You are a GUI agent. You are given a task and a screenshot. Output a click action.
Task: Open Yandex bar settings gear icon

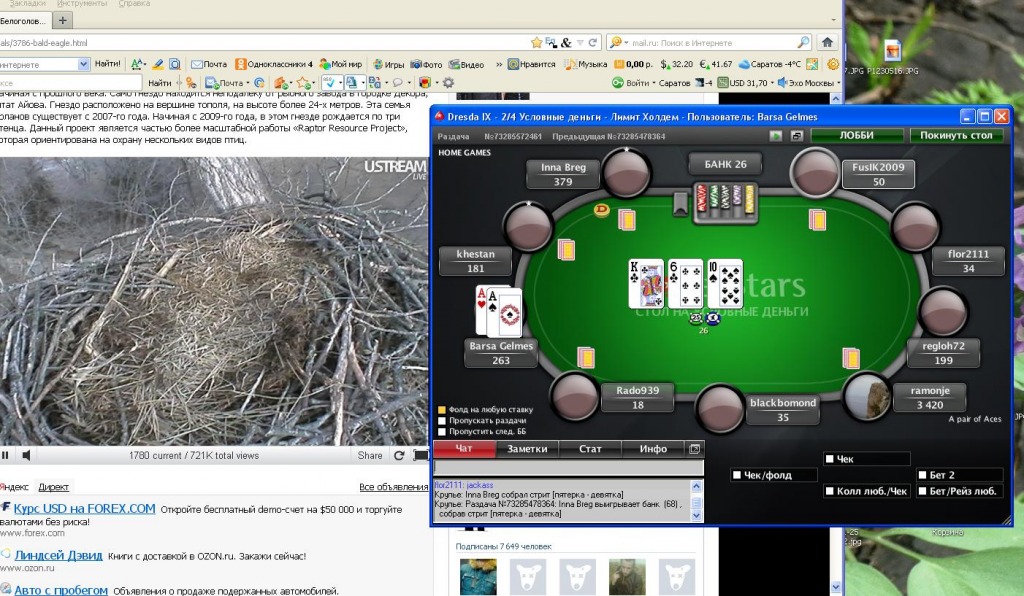[x=448, y=83]
